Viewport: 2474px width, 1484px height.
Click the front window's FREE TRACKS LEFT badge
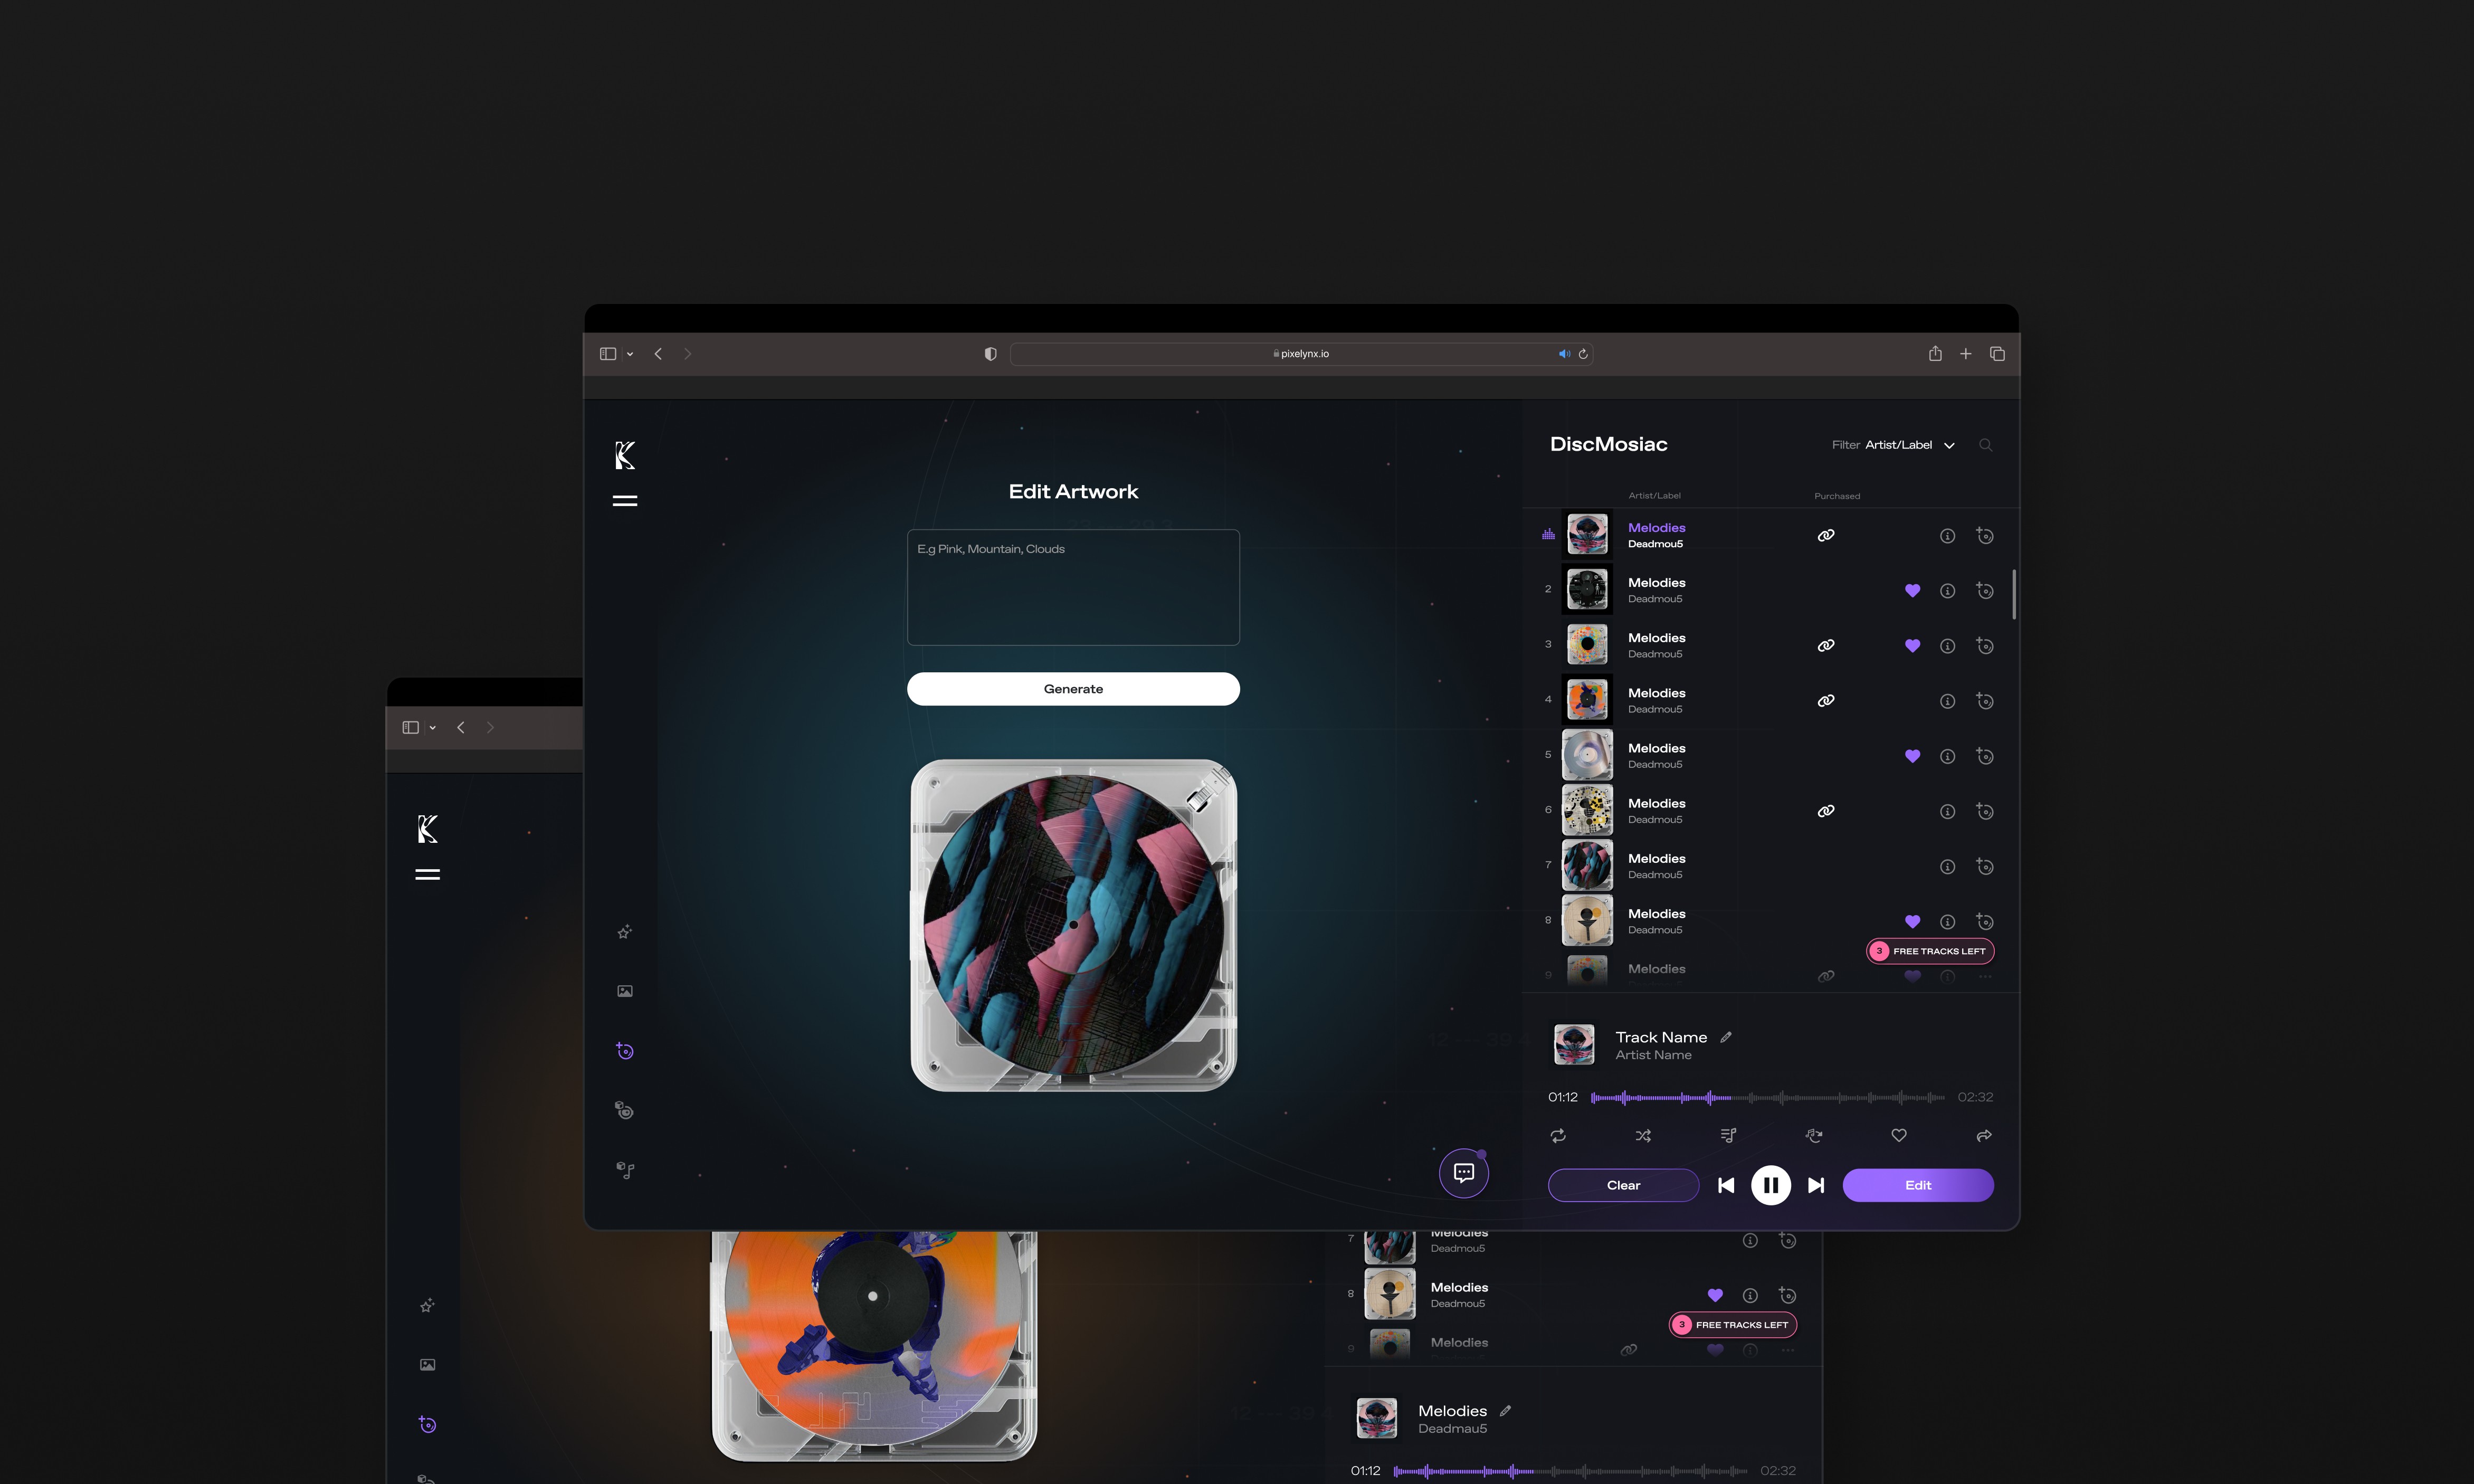click(1930, 951)
